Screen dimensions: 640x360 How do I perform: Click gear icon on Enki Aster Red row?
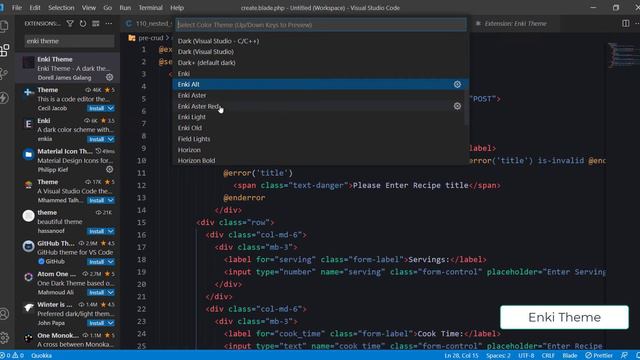(457, 106)
